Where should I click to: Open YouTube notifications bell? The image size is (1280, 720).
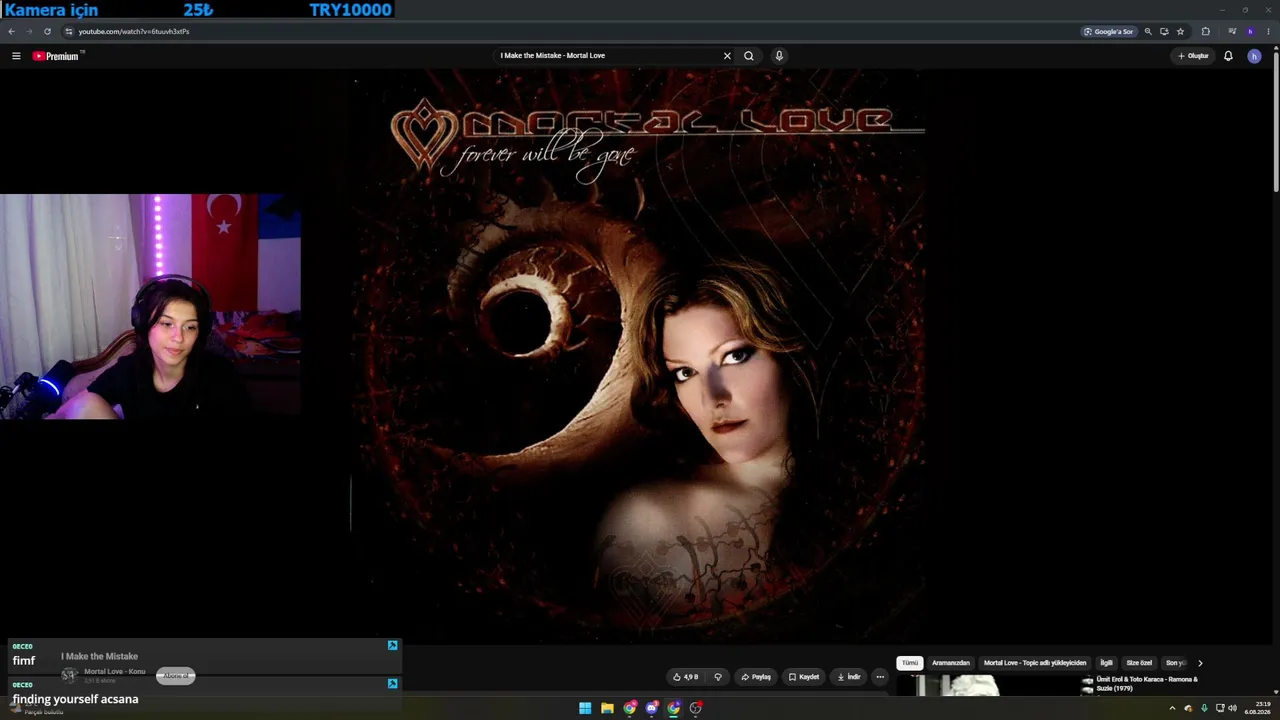(x=1228, y=56)
